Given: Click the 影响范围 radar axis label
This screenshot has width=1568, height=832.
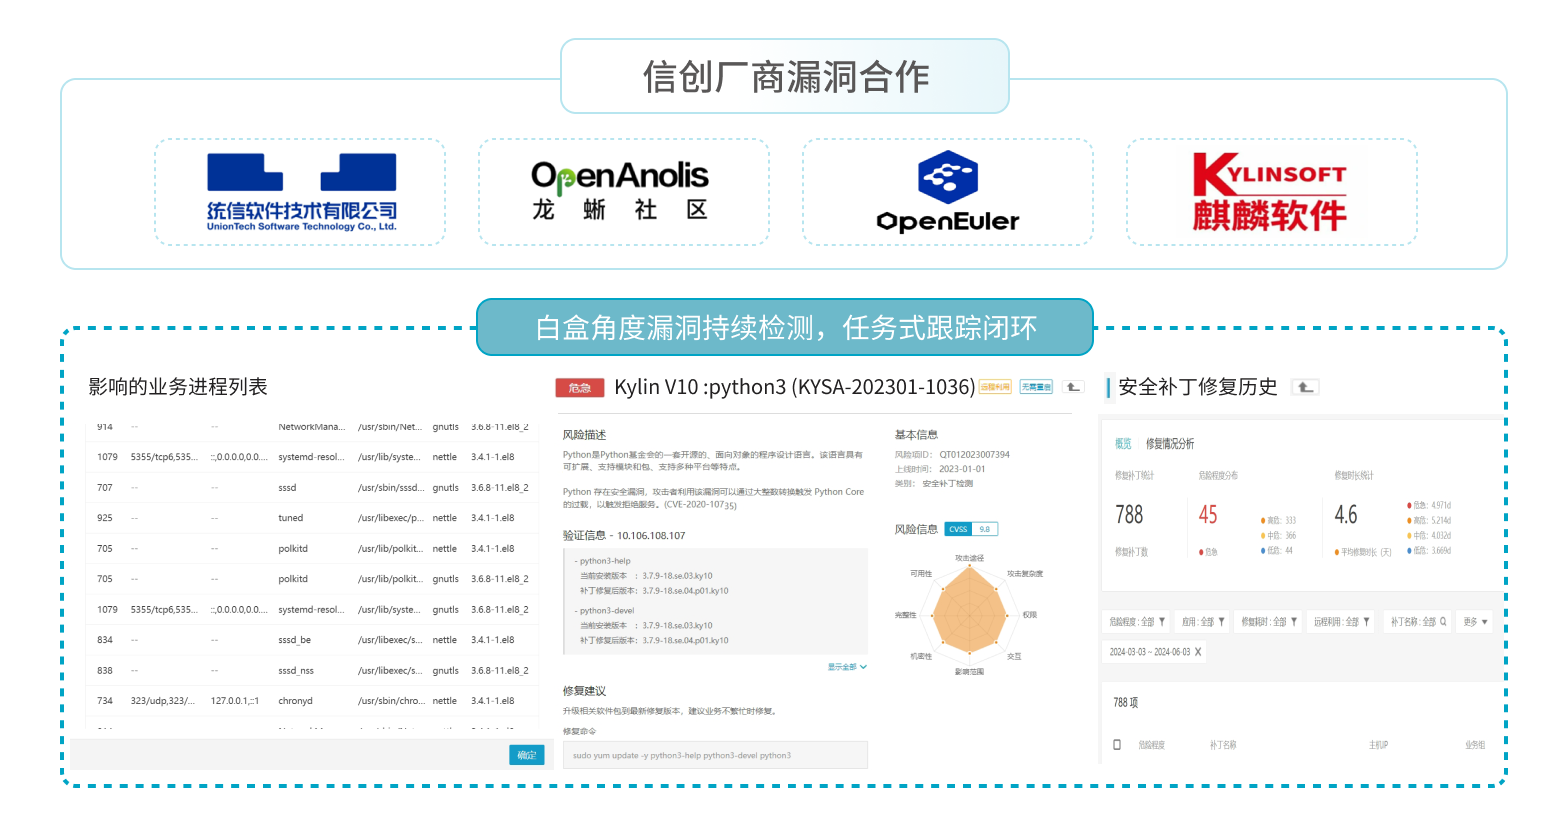Looking at the screenshot, I should click(969, 672).
